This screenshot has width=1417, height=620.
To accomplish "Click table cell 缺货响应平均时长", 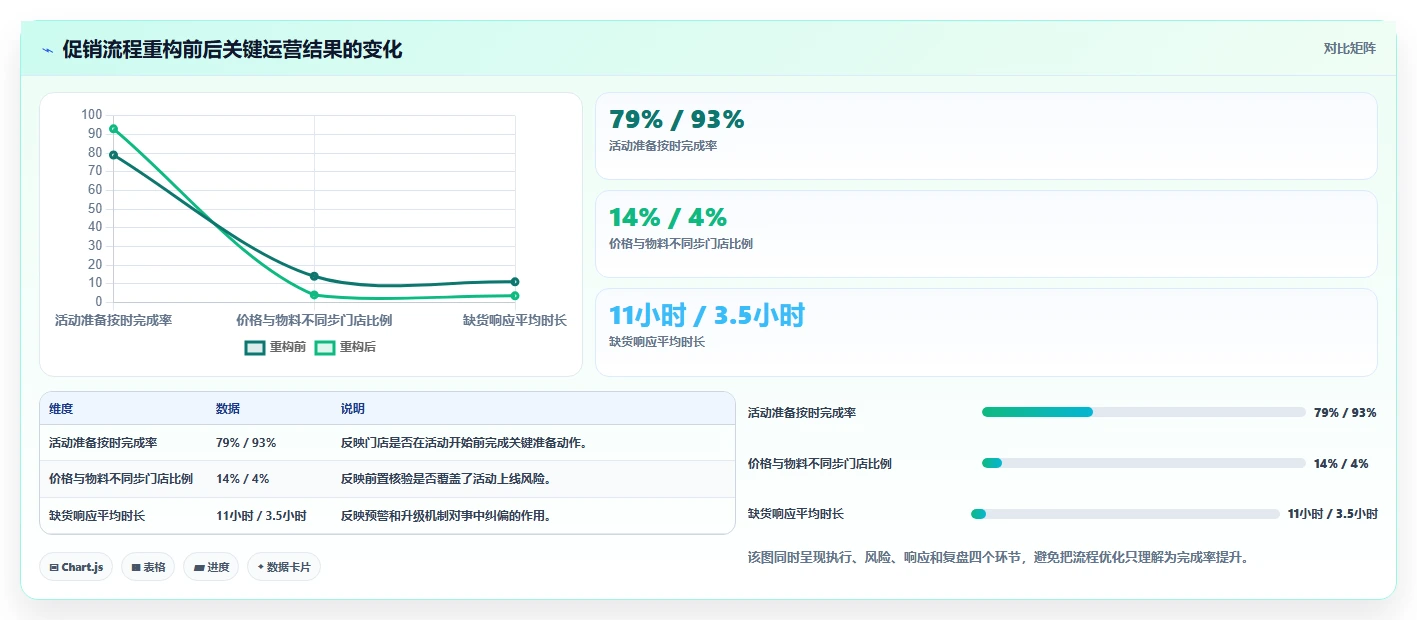I will (x=97, y=516).
